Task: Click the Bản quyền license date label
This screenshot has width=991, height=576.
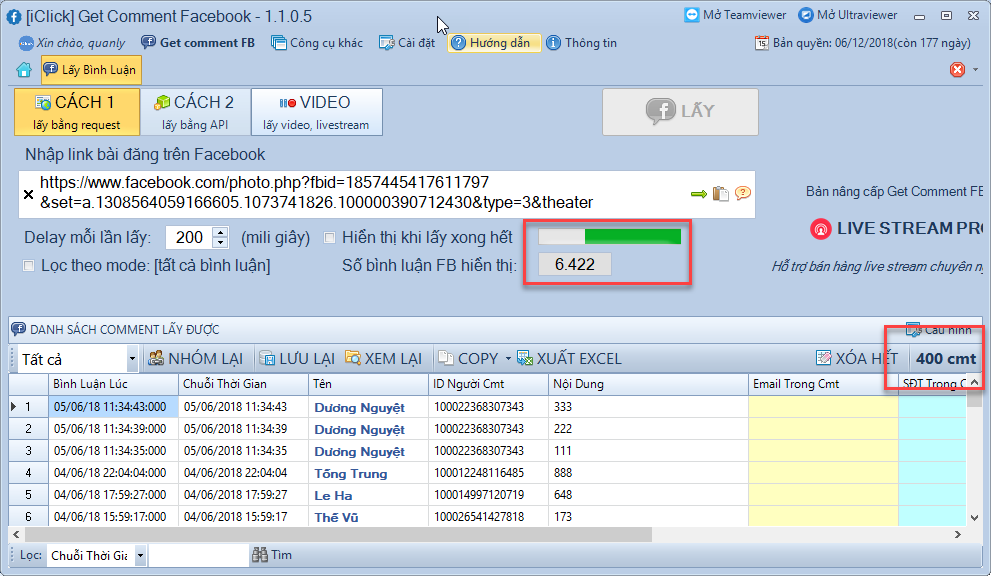Action: pyautogui.click(x=863, y=43)
